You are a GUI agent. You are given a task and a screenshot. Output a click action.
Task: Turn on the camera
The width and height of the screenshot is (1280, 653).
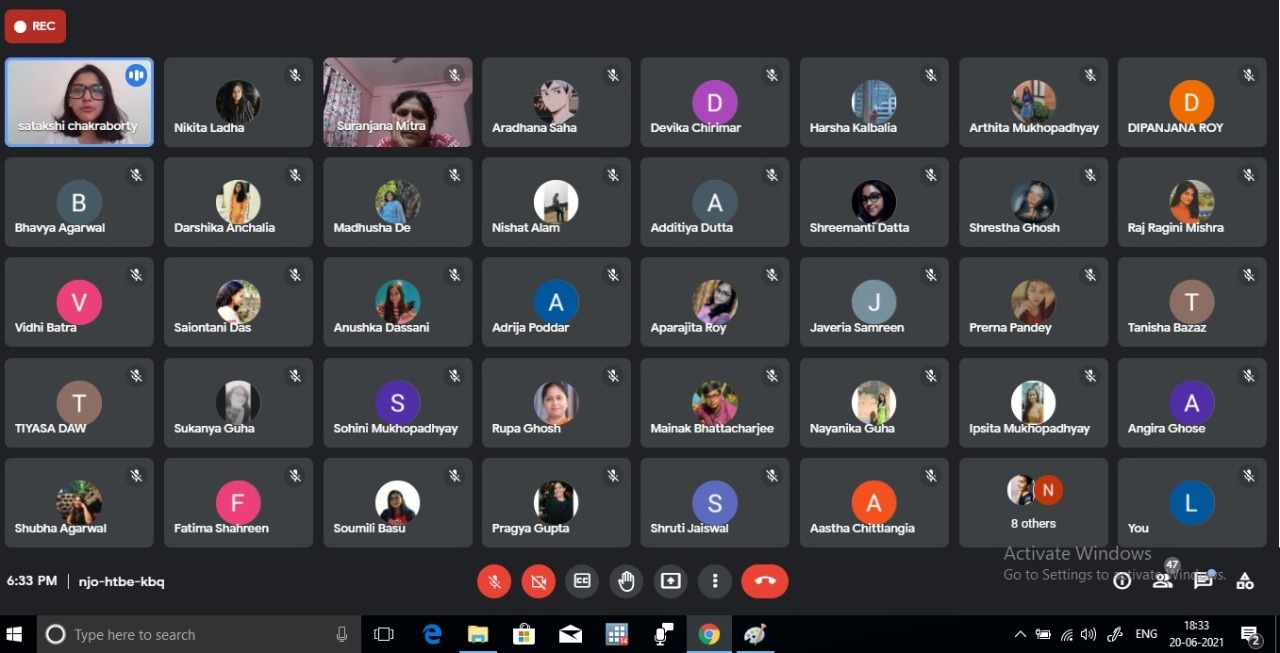(x=538, y=581)
